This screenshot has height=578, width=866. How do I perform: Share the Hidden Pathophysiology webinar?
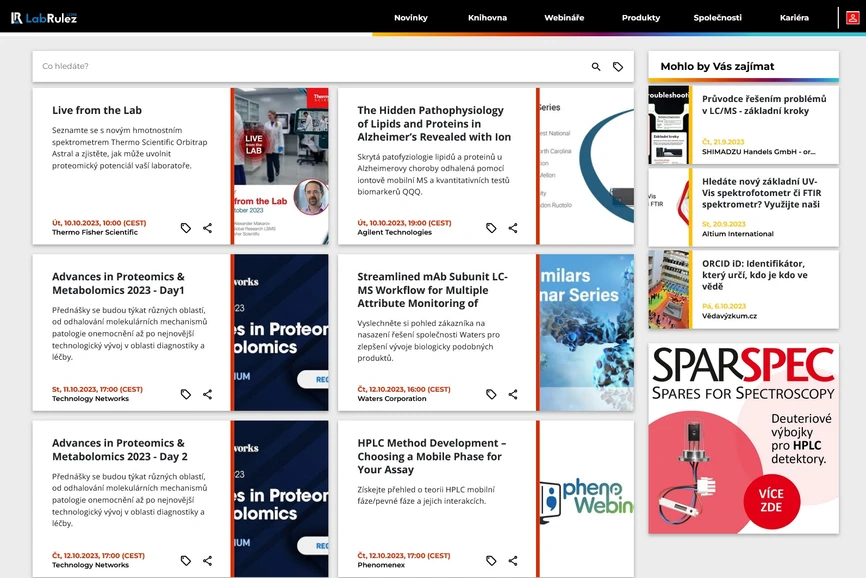pos(513,228)
